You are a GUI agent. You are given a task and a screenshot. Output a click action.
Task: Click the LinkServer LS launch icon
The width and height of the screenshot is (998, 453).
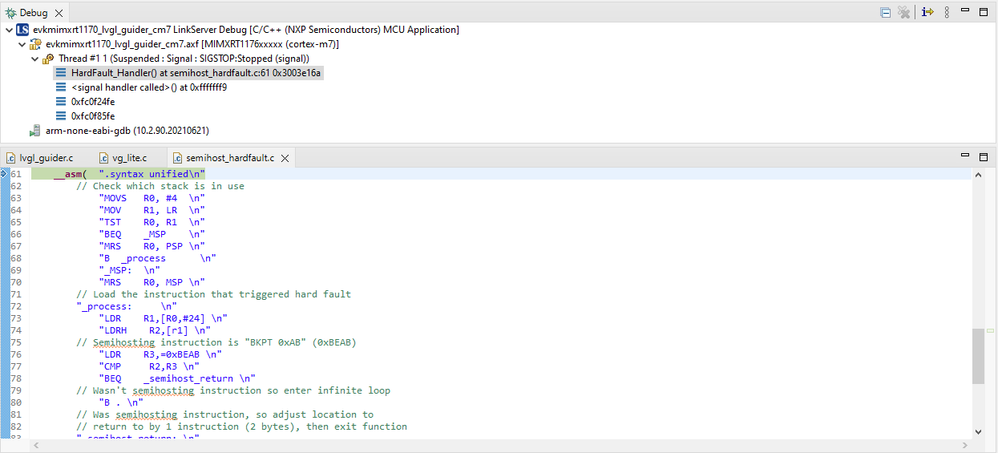[22, 30]
